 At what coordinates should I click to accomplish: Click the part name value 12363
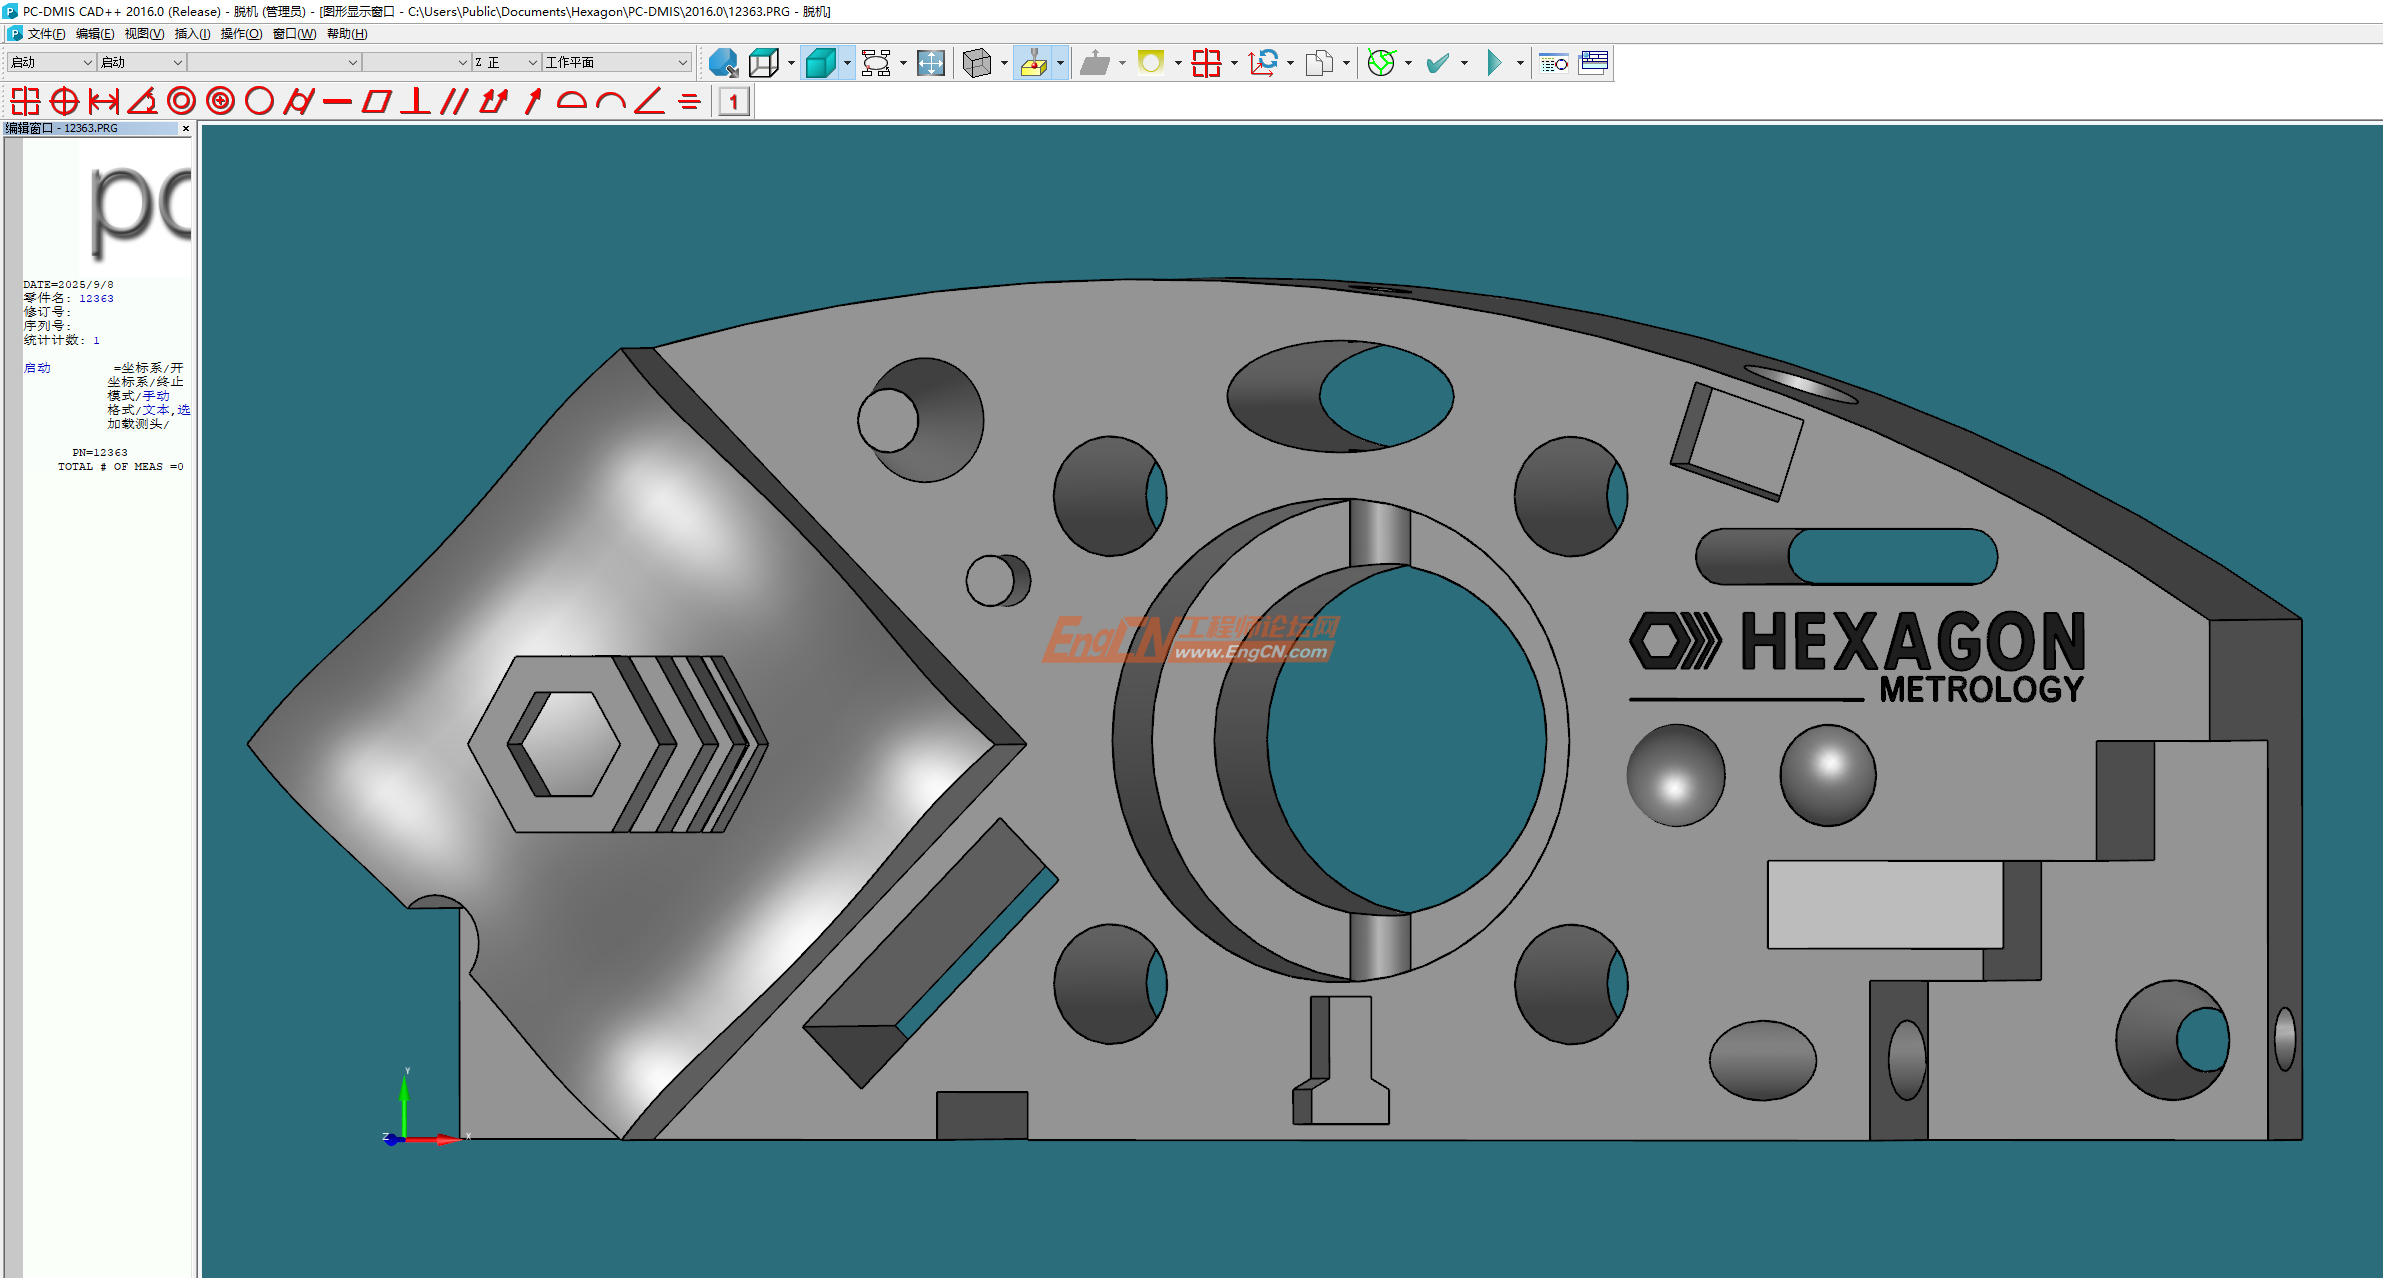click(96, 298)
